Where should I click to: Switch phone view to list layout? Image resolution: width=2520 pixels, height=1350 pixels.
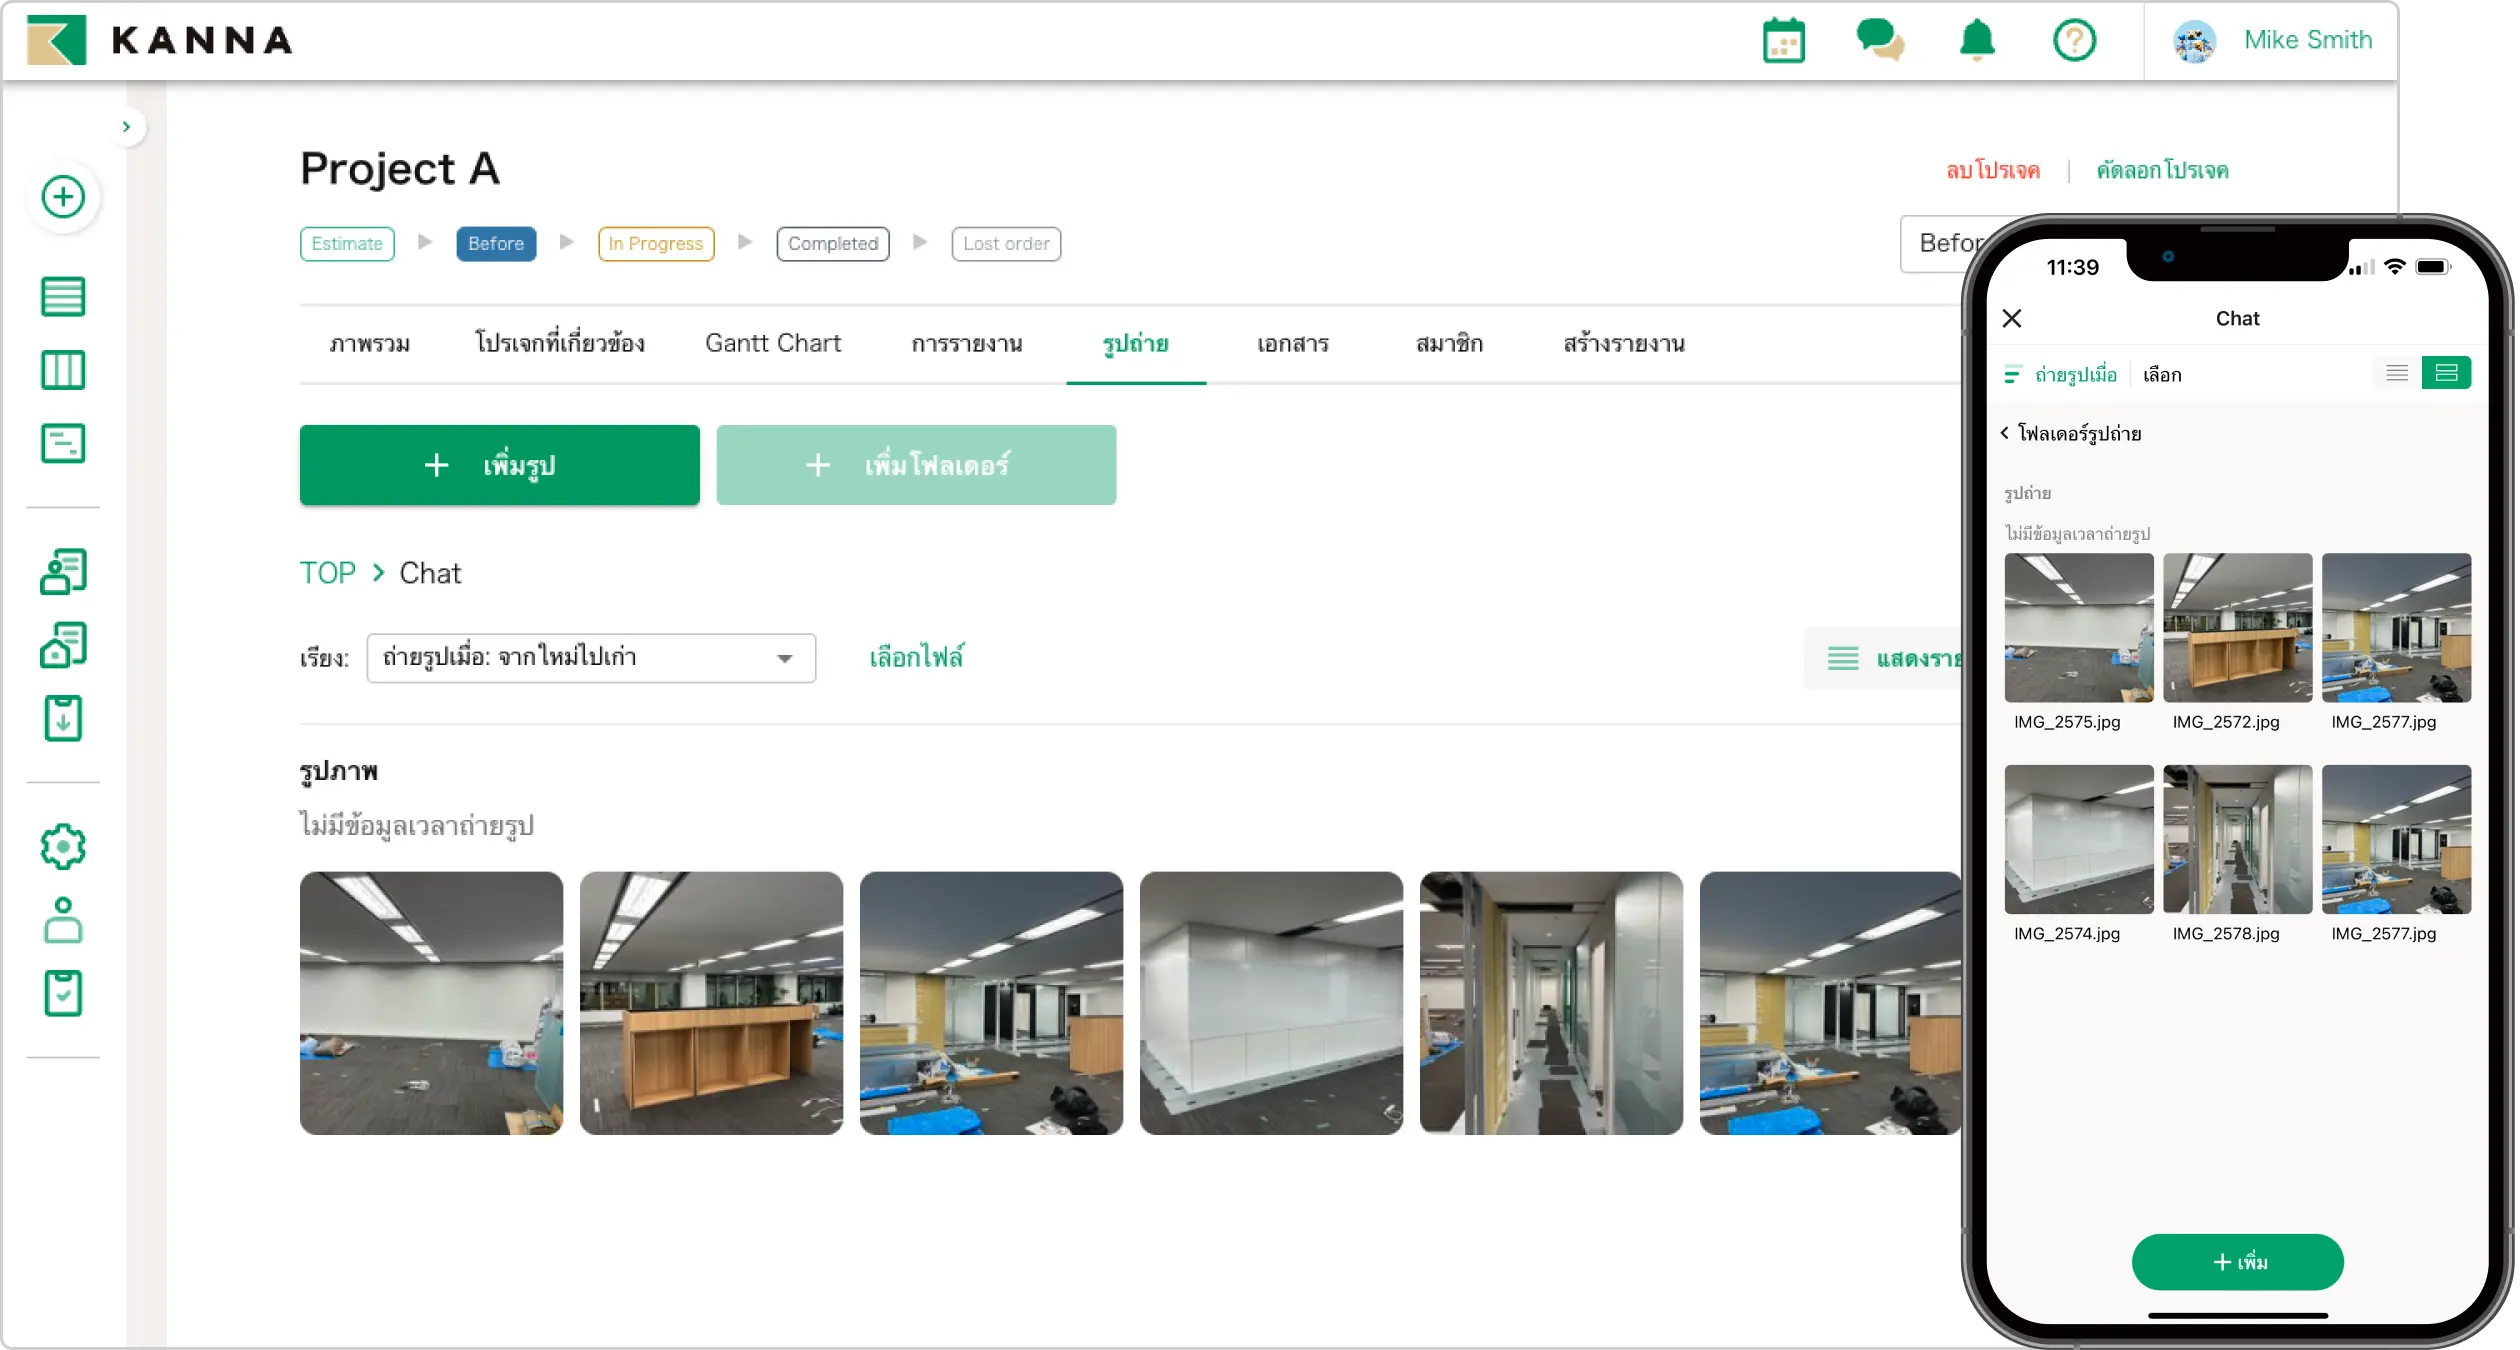(x=2397, y=373)
